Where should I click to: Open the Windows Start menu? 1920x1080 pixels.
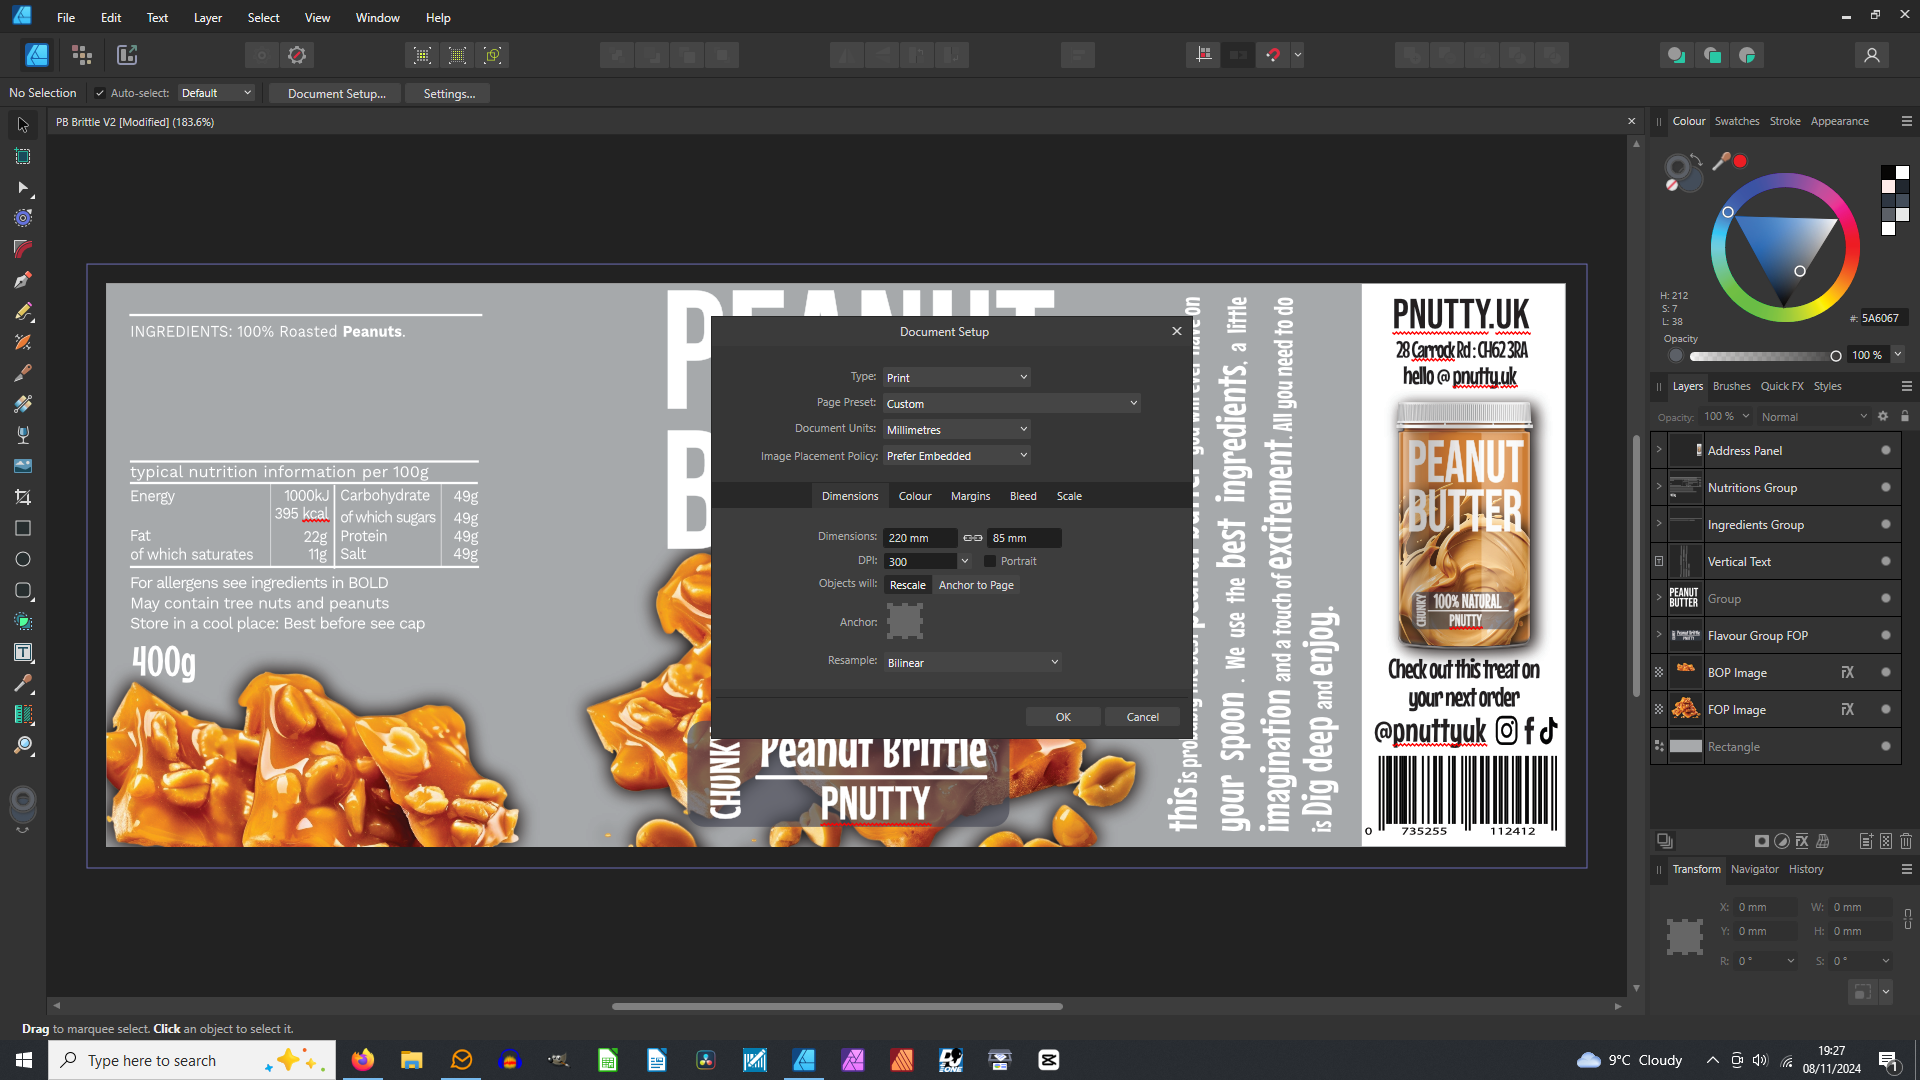[24, 1060]
